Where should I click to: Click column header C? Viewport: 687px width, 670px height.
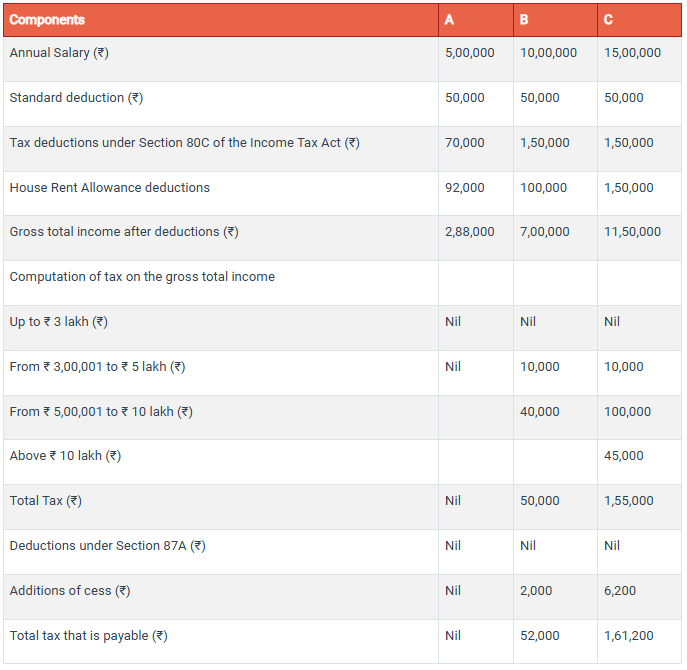click(x=609, y=20)
